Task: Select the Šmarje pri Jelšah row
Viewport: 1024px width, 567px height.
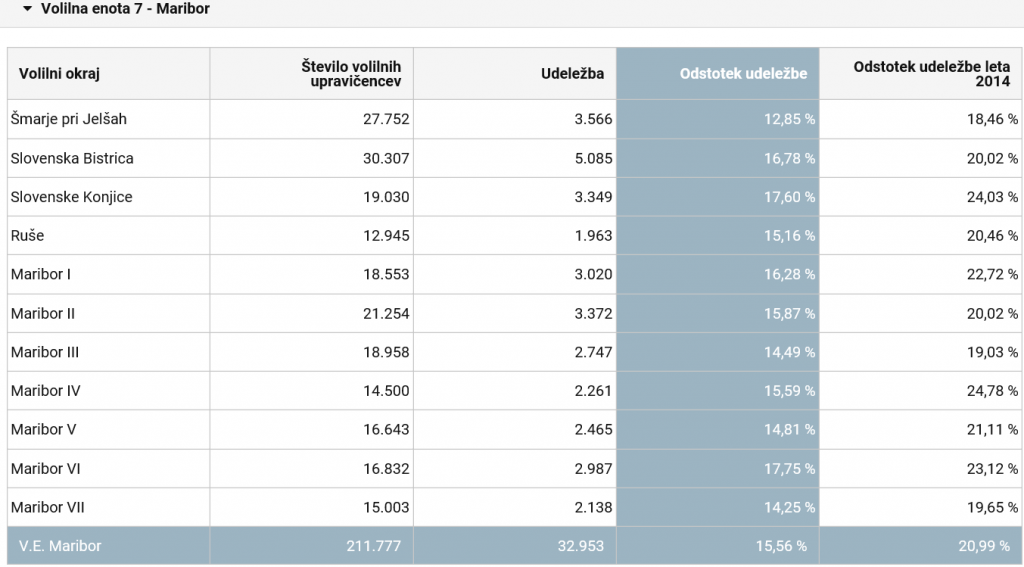Action: tap(515, 119)
